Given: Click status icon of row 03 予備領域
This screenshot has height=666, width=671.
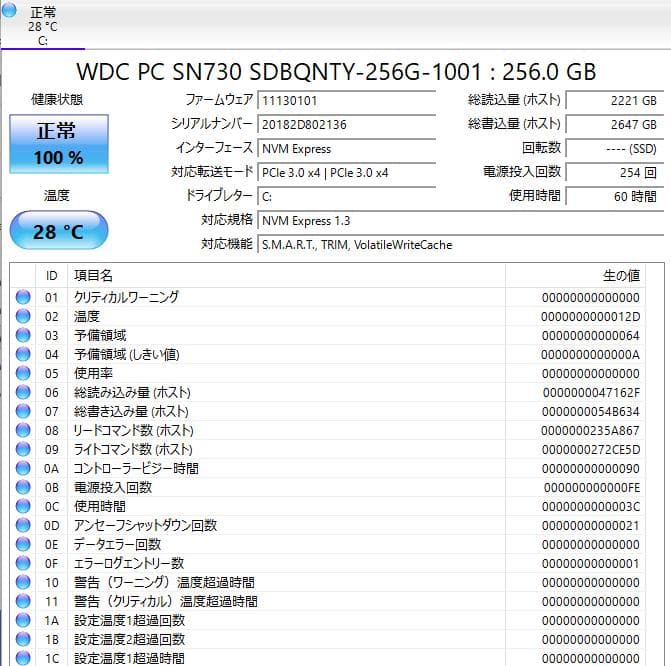Looking at the screenshot, I should [x=23, y=335].
